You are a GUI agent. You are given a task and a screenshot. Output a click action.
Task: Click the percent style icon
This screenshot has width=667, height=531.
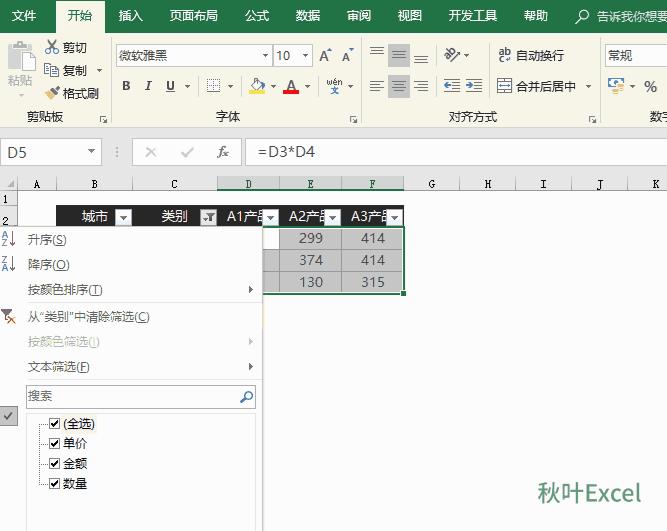tap(650, 87)
